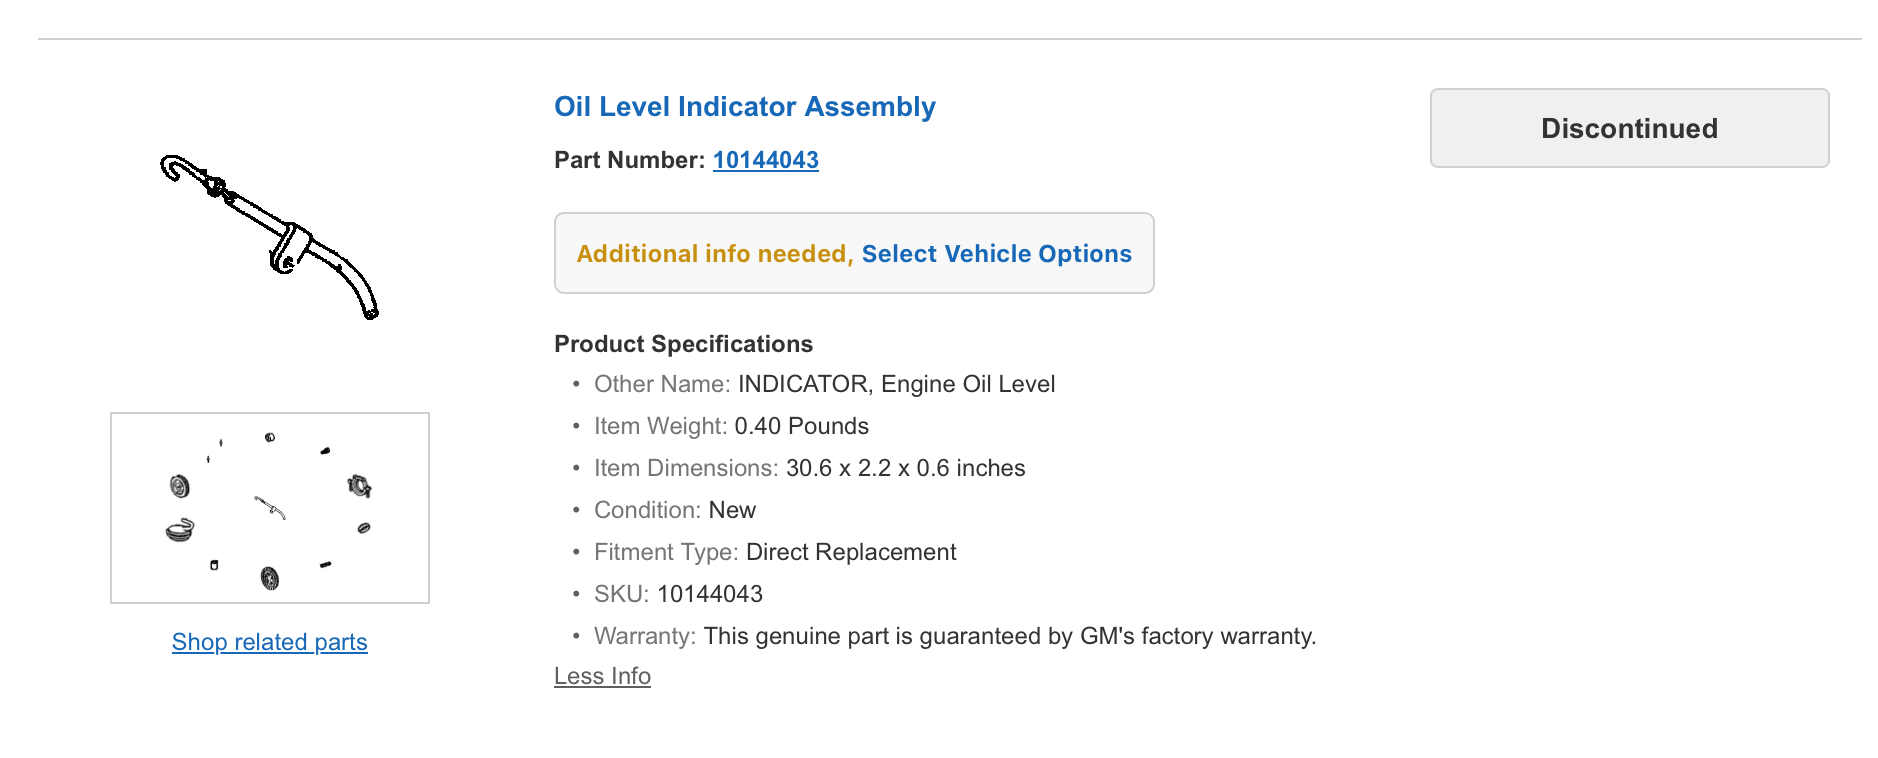This screenshot has width=1878, height=758.
Task: Click the SKU 10144043 specification line
Action: 678,594
